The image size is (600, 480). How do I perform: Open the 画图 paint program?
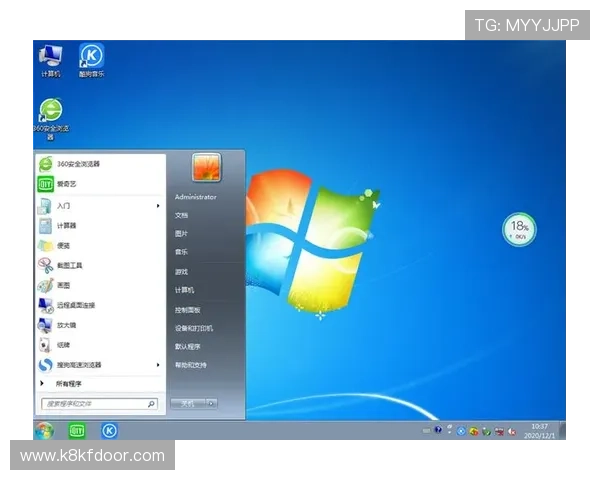pyautogui.click(x=63, y=285)
